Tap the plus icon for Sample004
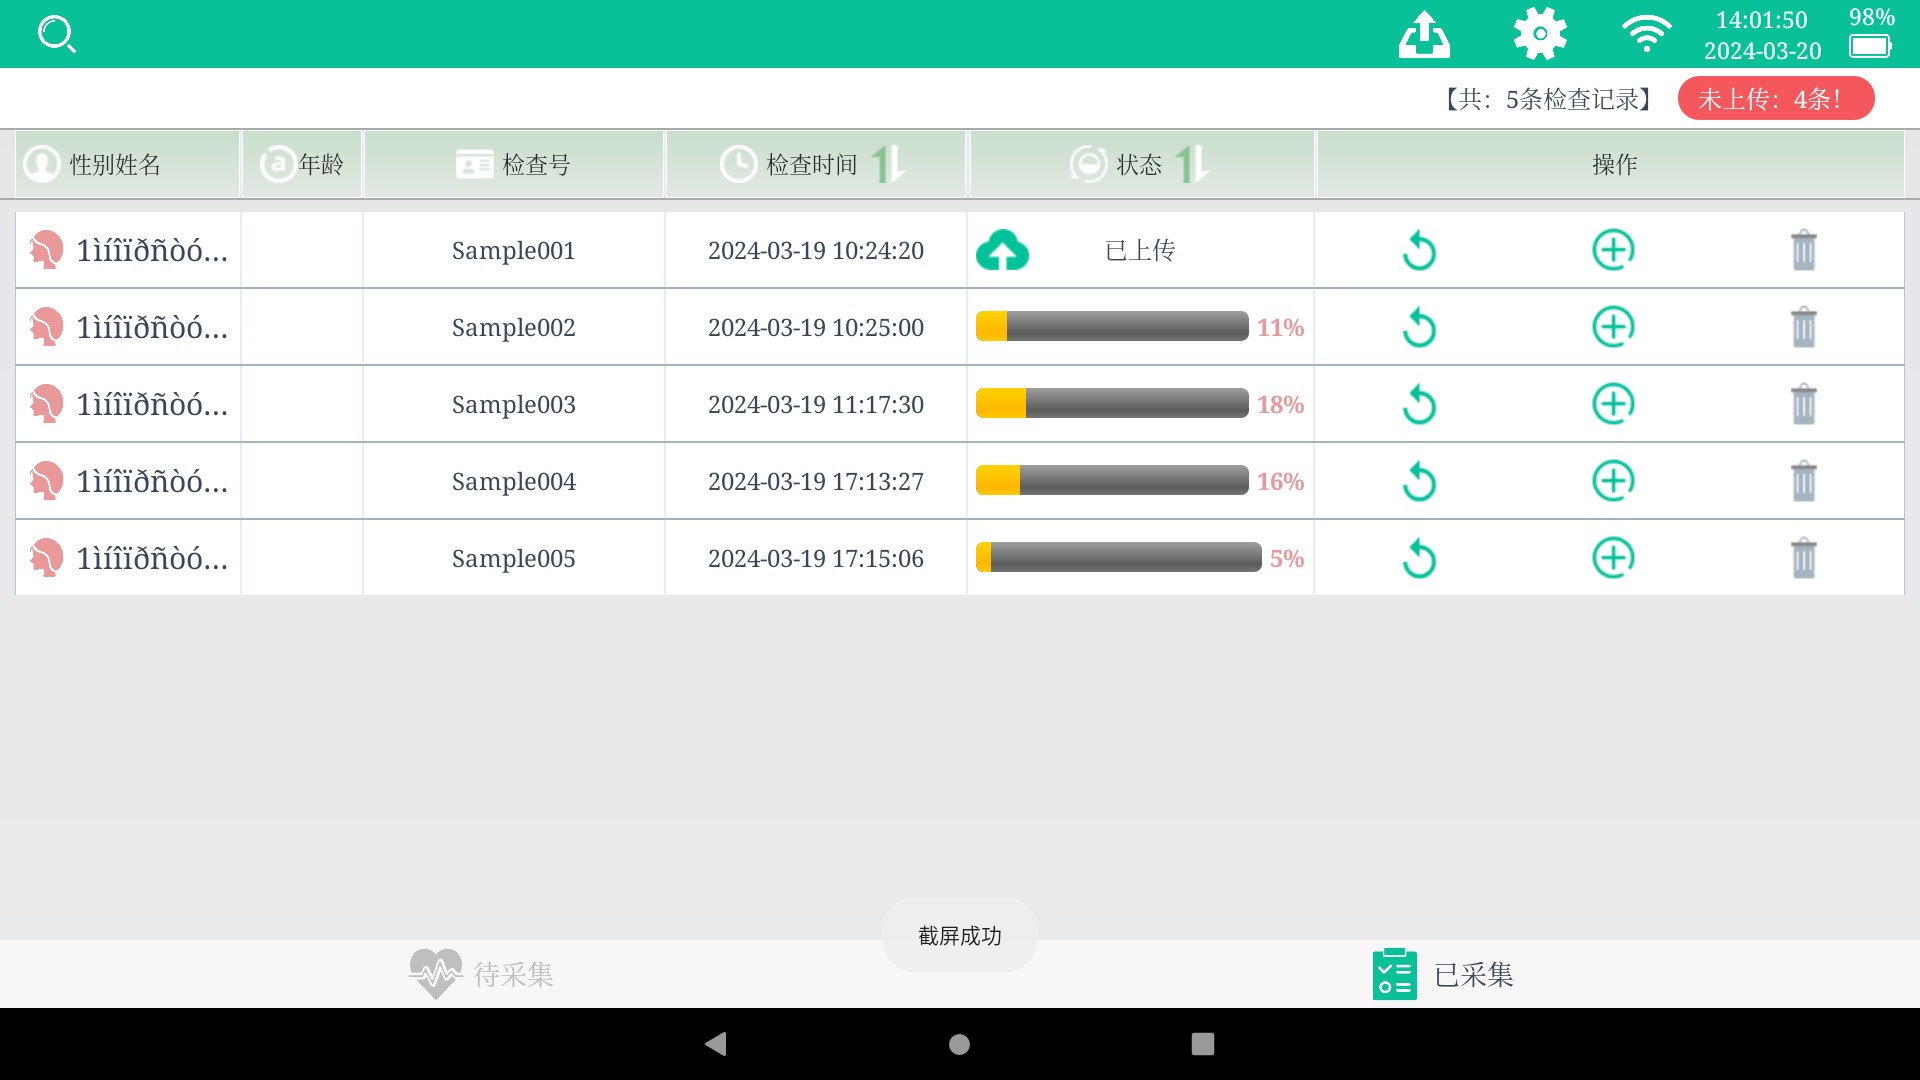 1613,481
